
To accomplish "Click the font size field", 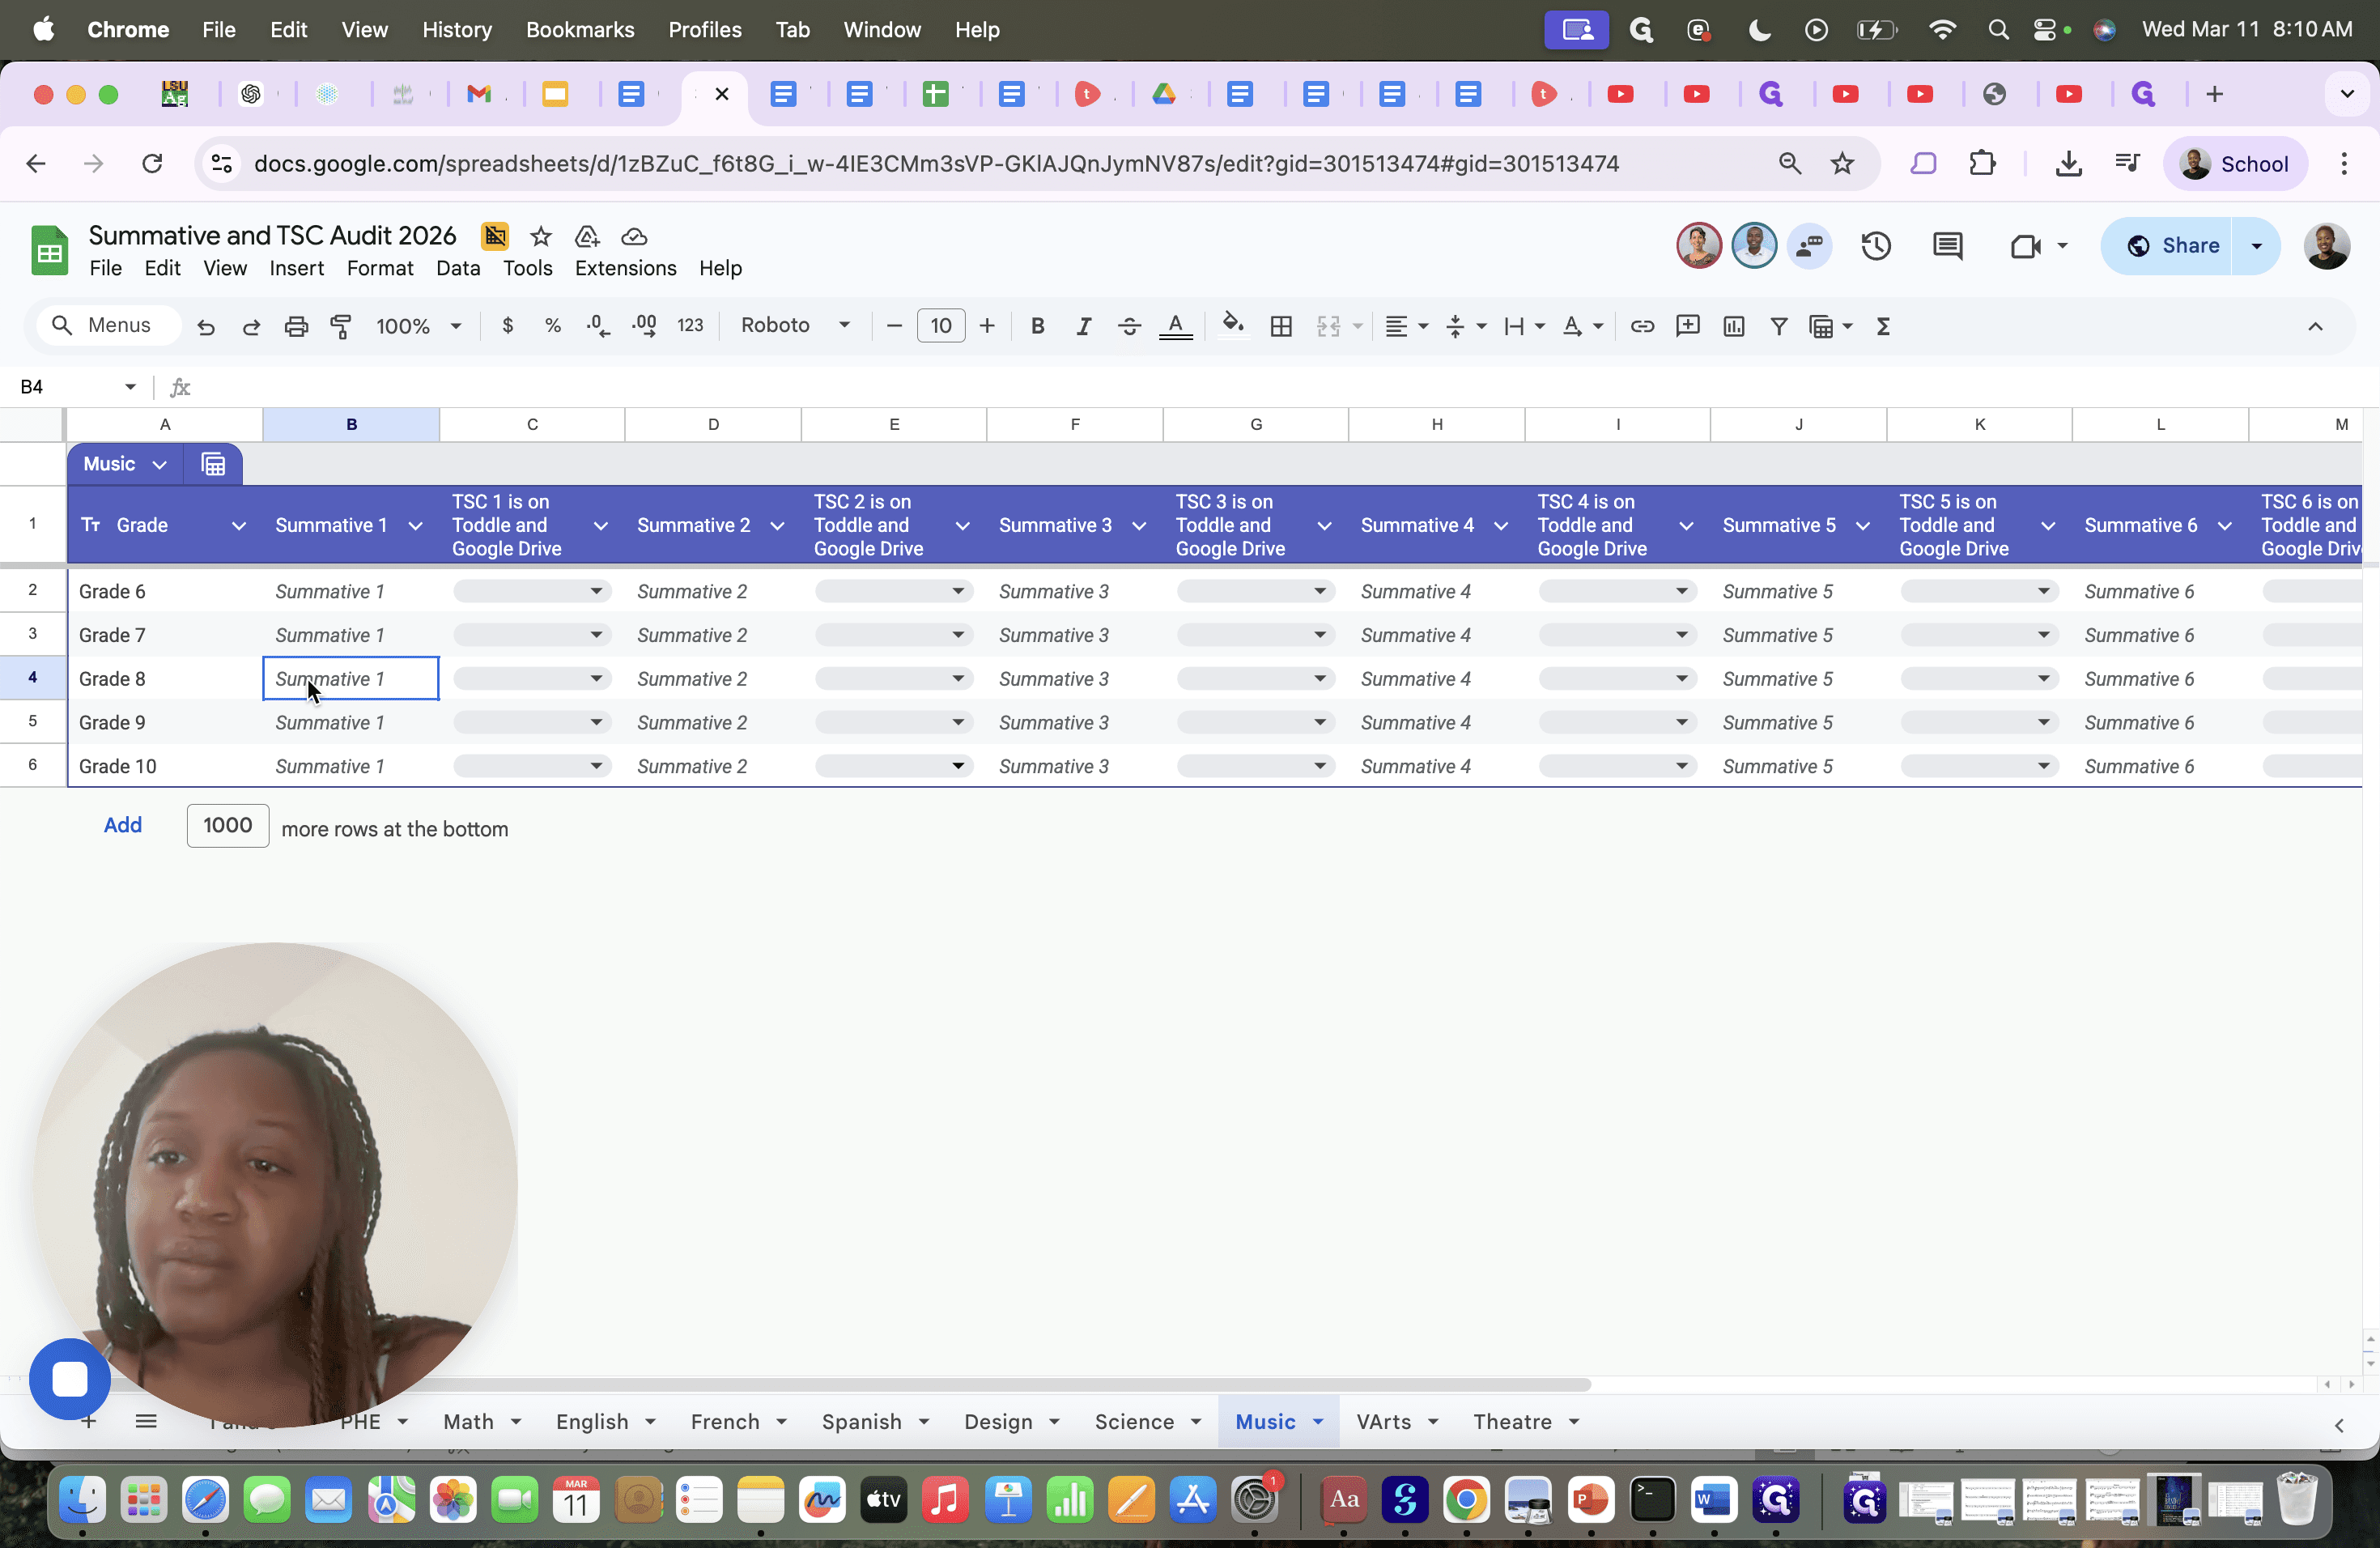I will click(941, 326).
